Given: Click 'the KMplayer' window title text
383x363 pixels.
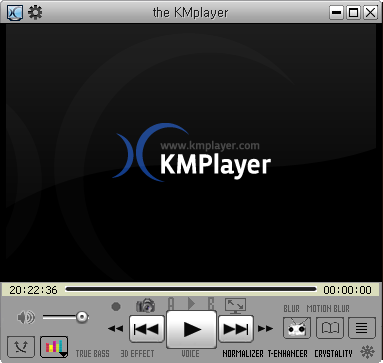Looking at the screenshot, I should click(x=191, y=13).
